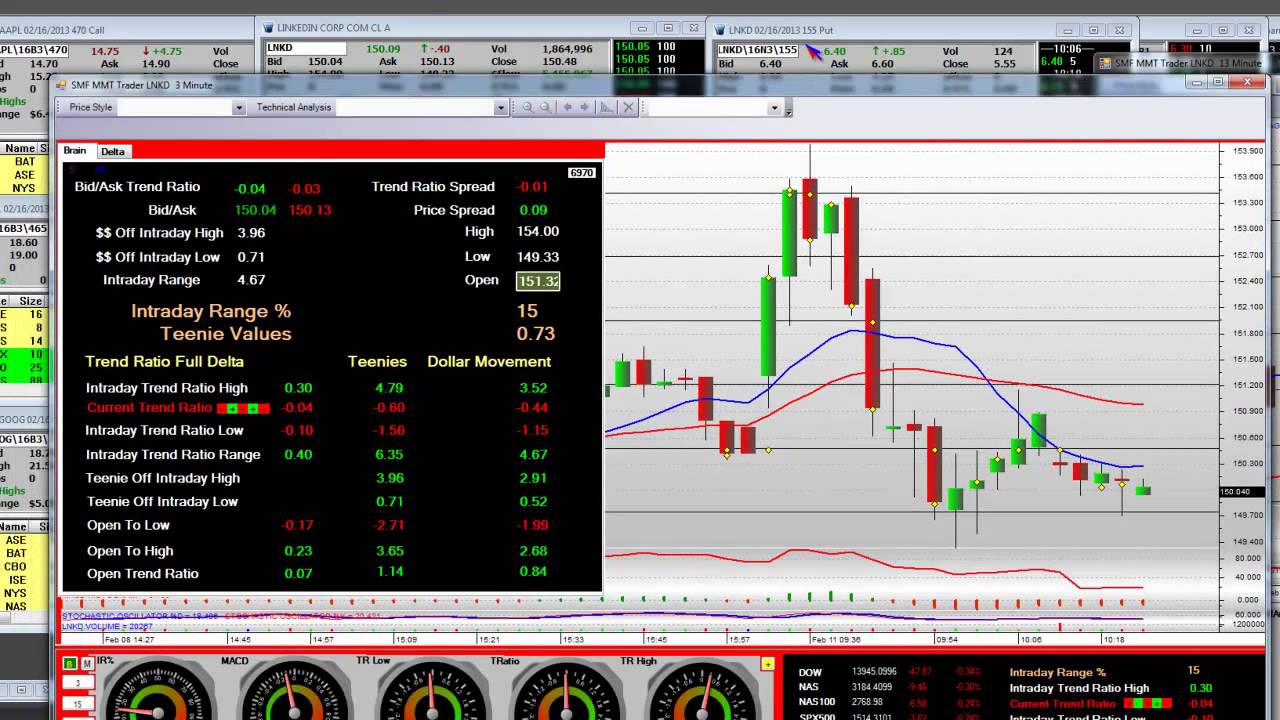Click the chart drawing tool icon in toolbar

pyautogui.click(x=607, y=107)
